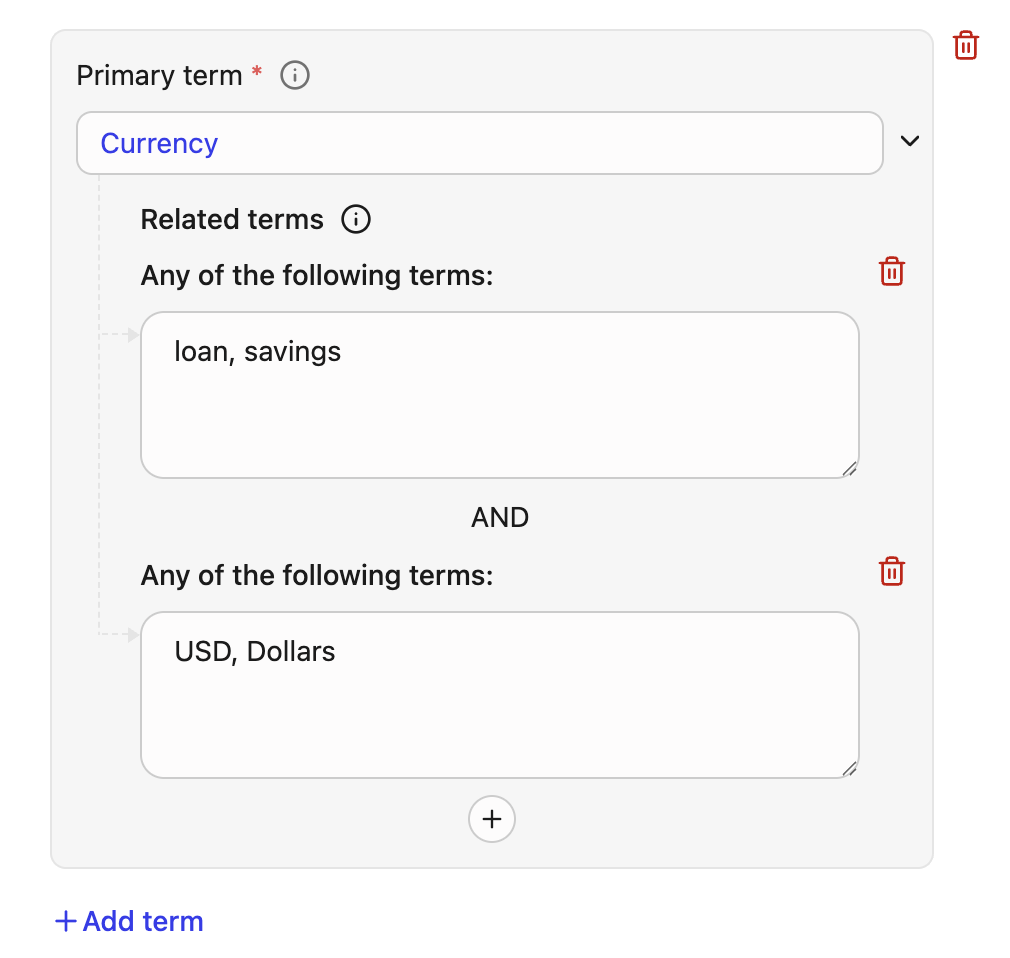Screen dimensions: 1010x958
Task: Add another related terms group with plus button
Action: [492, 819]
